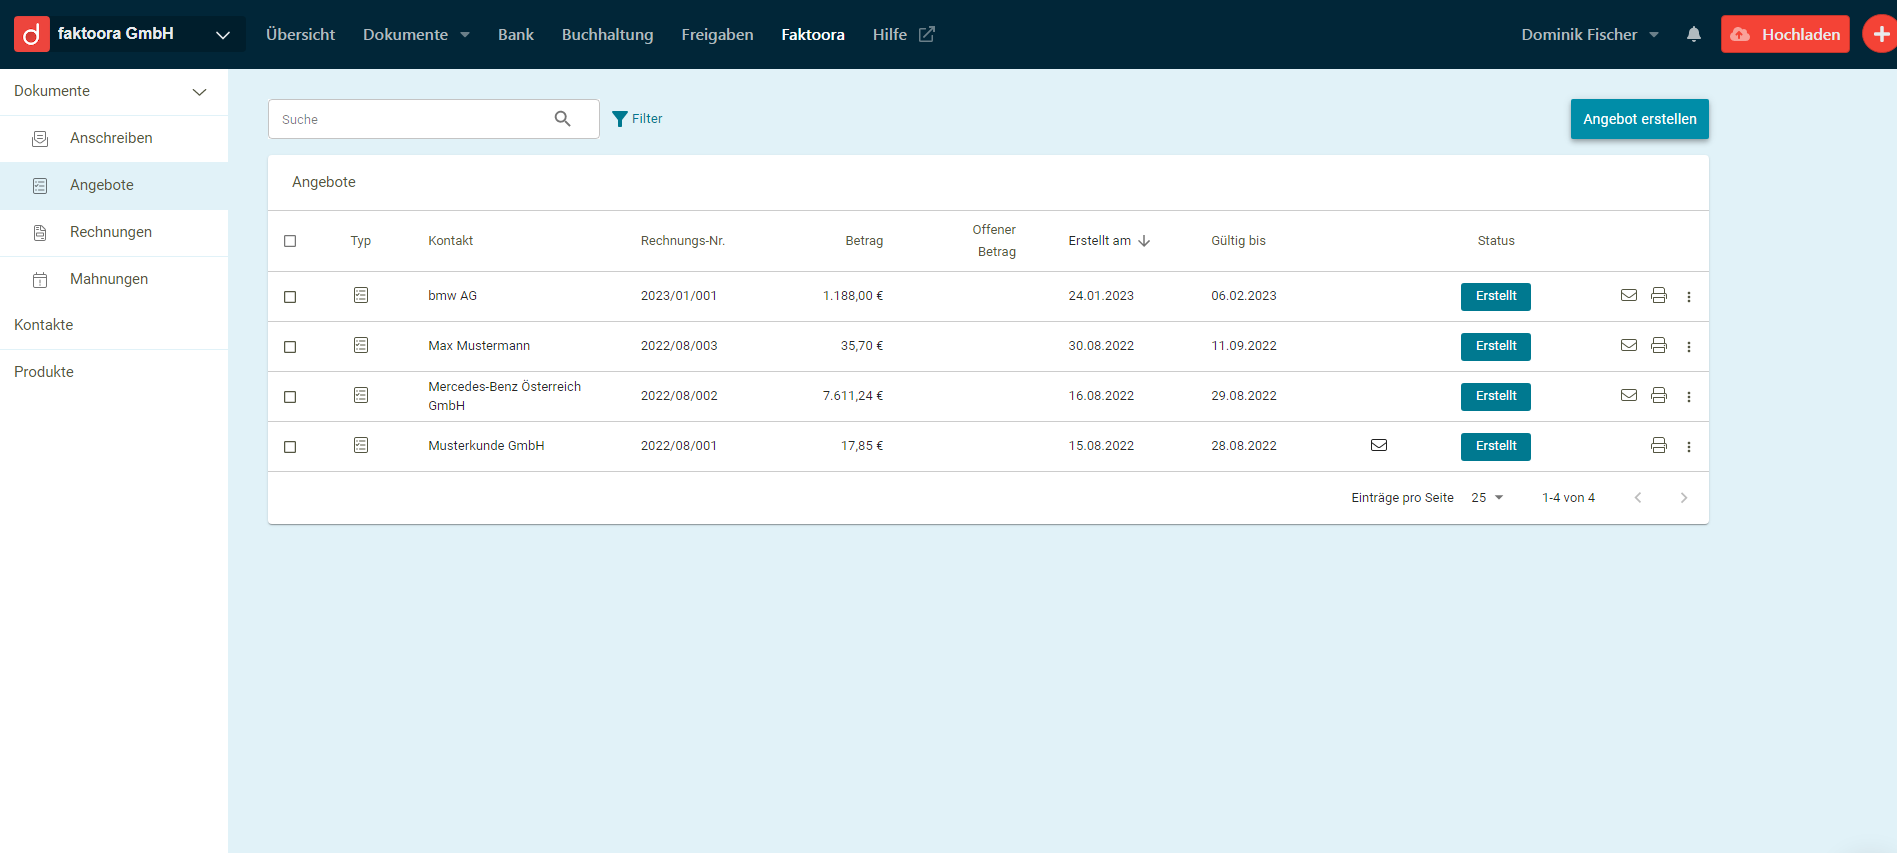Print the Musterkunde GmbH offer

coord(1658,446)
